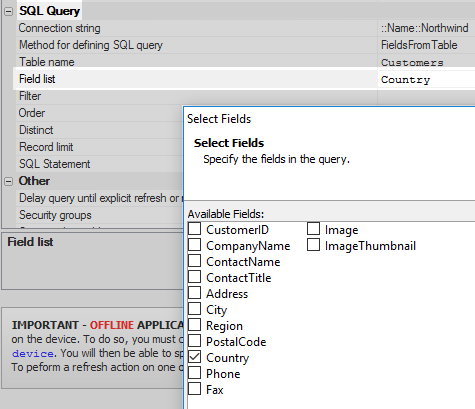Screen dimensions: 475x409
Task: Check the CustomerID field checkbox
Action: tap(195, 229)
